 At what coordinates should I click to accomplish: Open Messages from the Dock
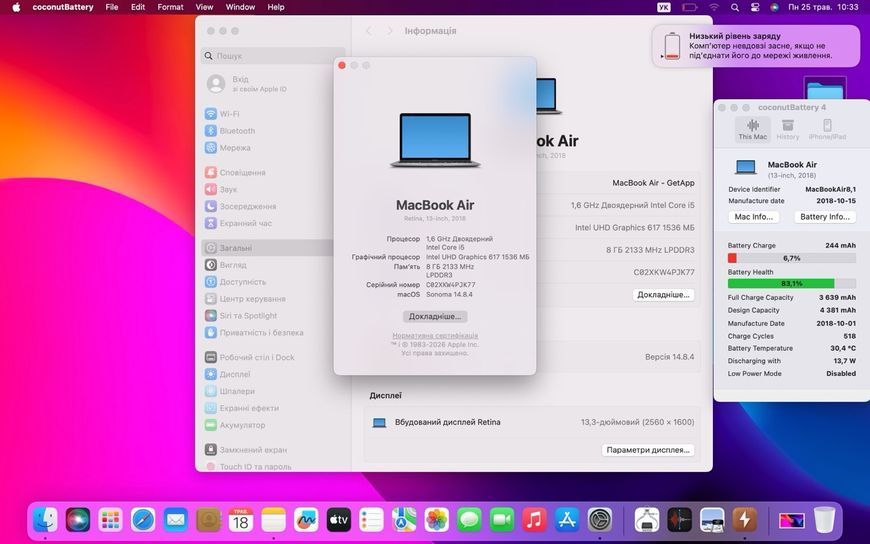tap(469, 520)
